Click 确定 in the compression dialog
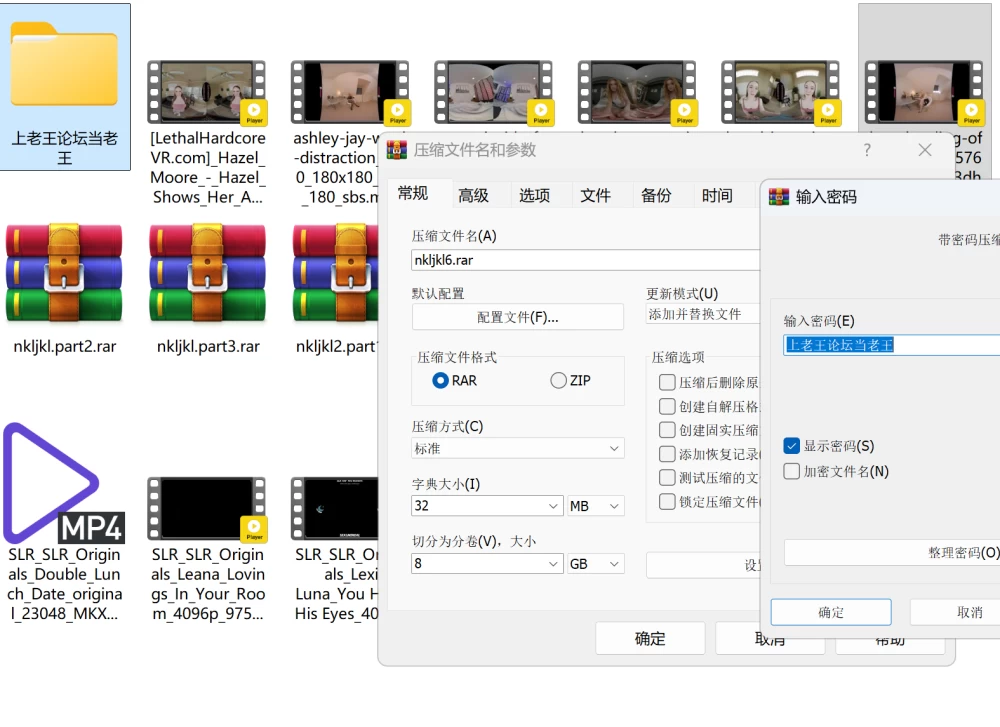Screen dimensions: 1000x727 coord(650,638)
